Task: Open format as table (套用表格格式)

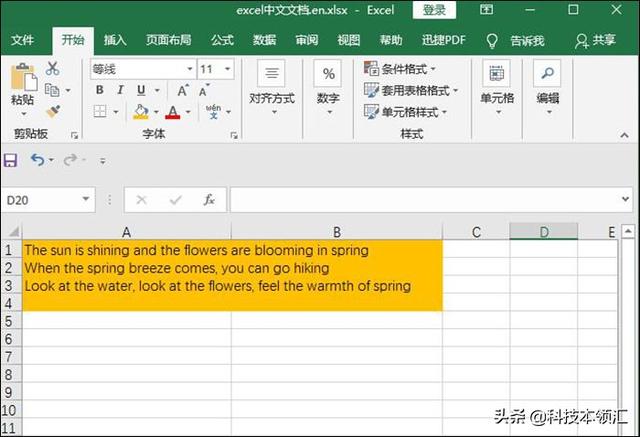Action: tap(411, 90)
